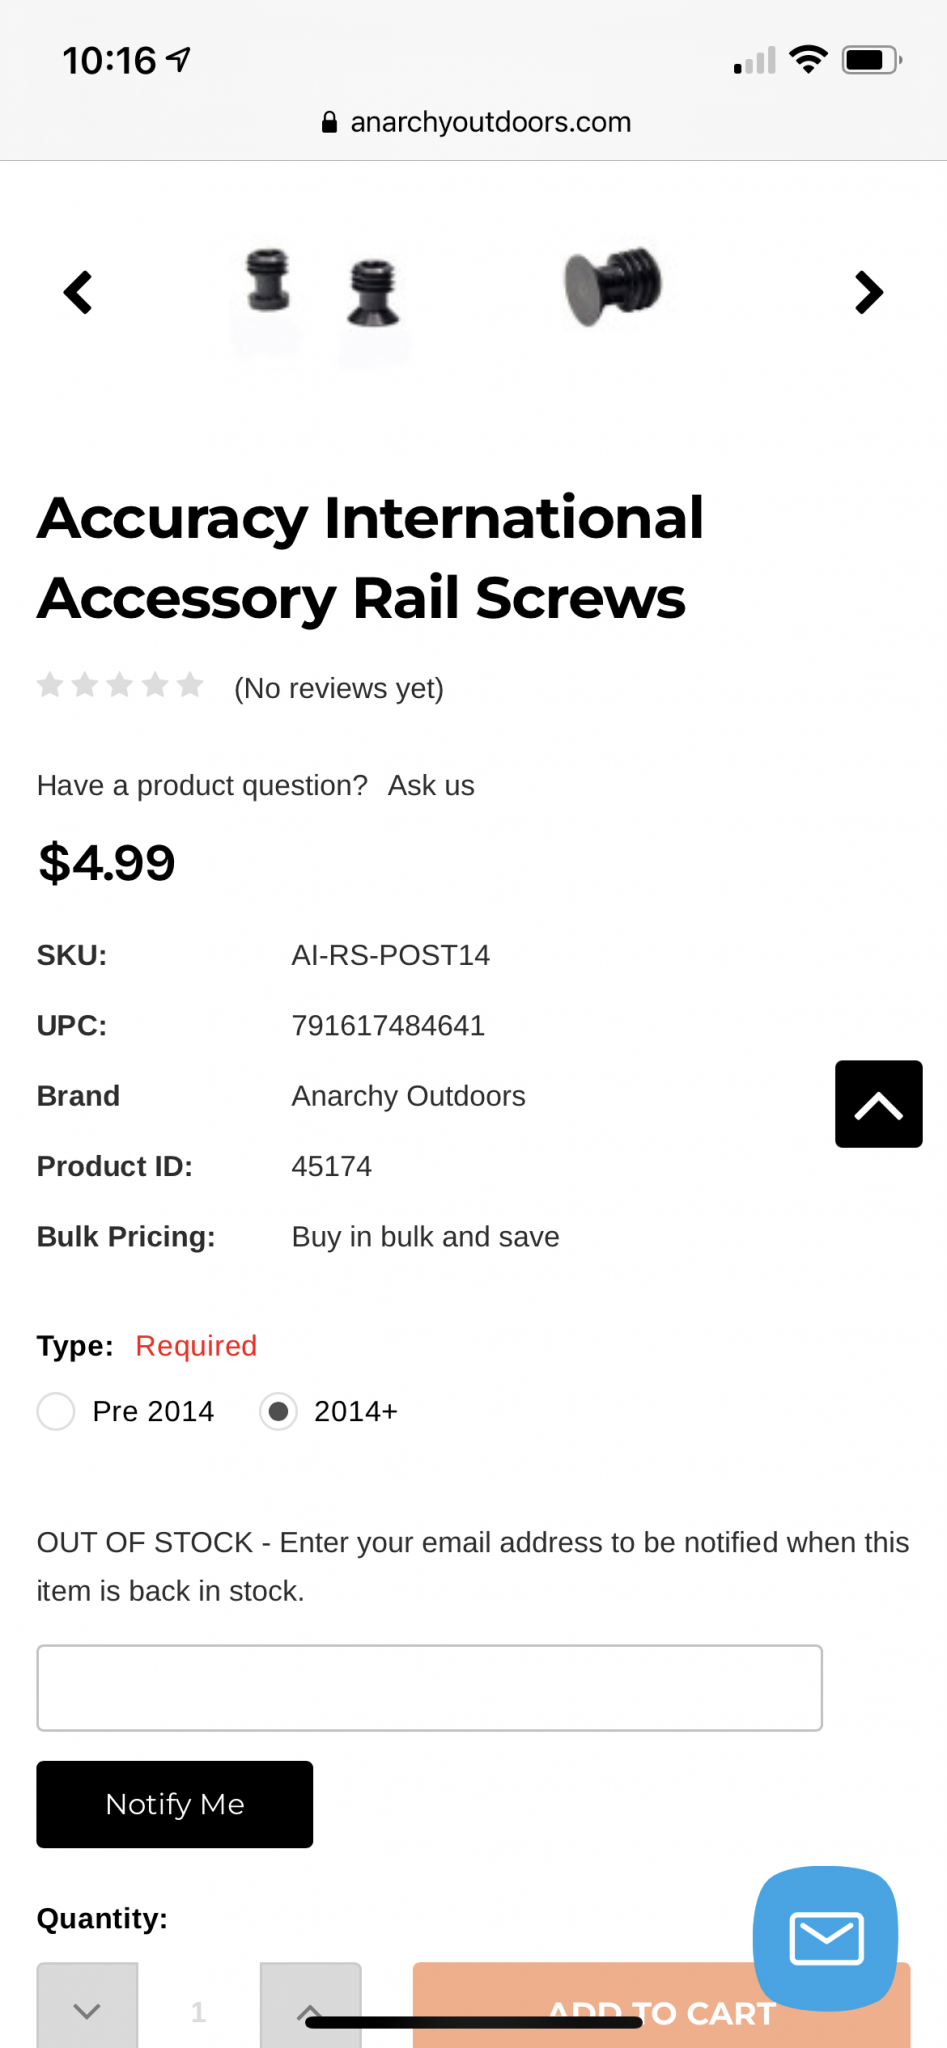The height and width of the screenshot is (2048, 947).
Task: Tap the padlock icon in address bar
Action: coord(329,122)
